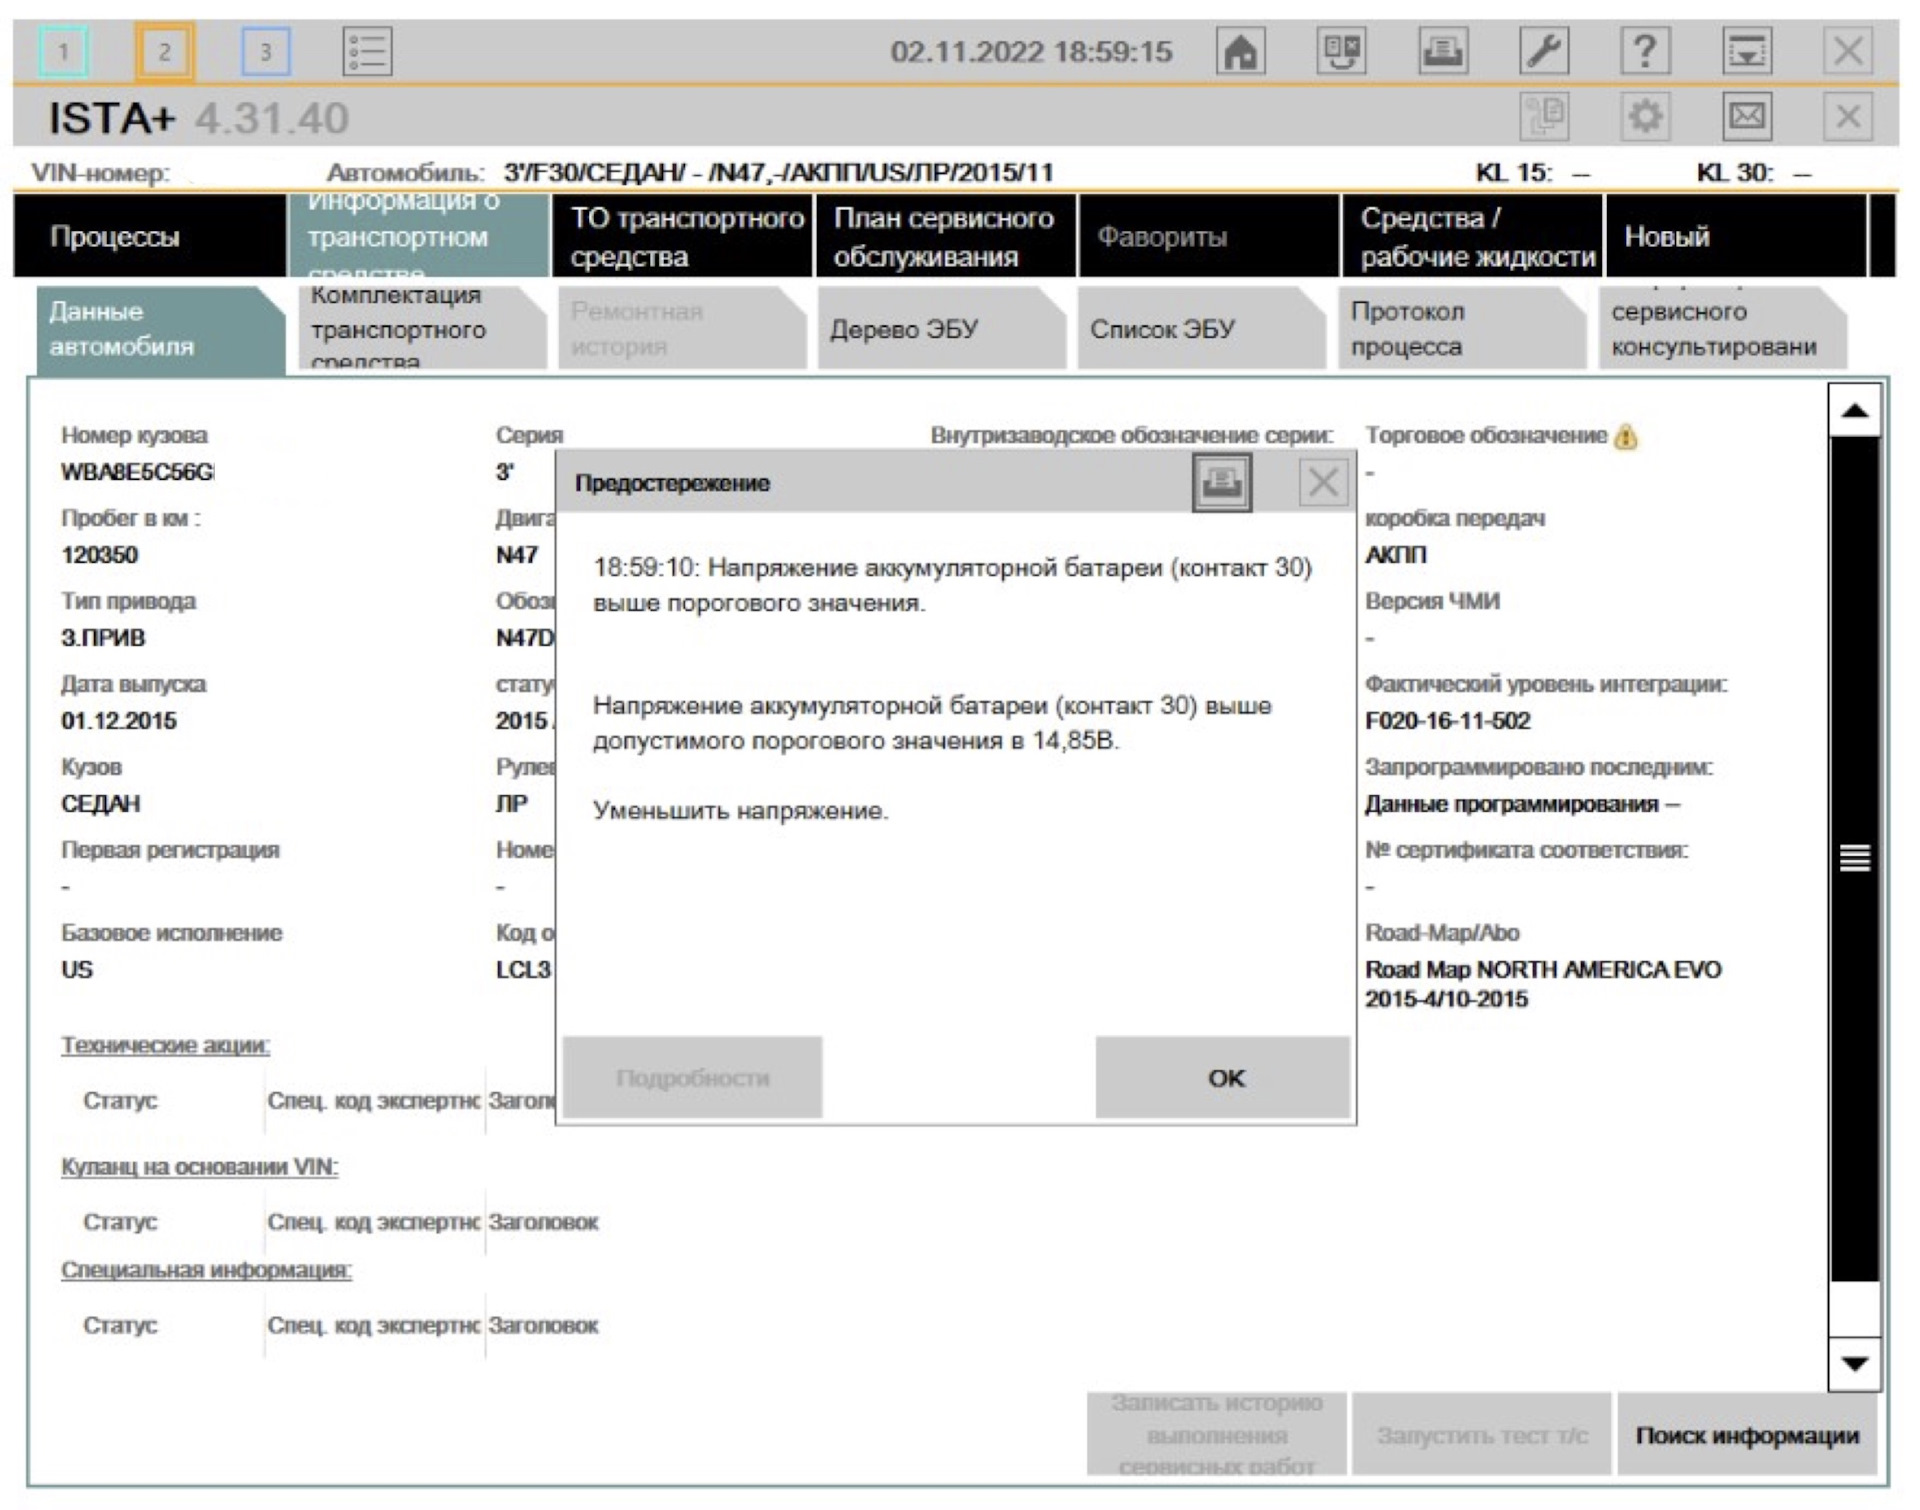Open the help question mark icon

(x=1645, y=50)
